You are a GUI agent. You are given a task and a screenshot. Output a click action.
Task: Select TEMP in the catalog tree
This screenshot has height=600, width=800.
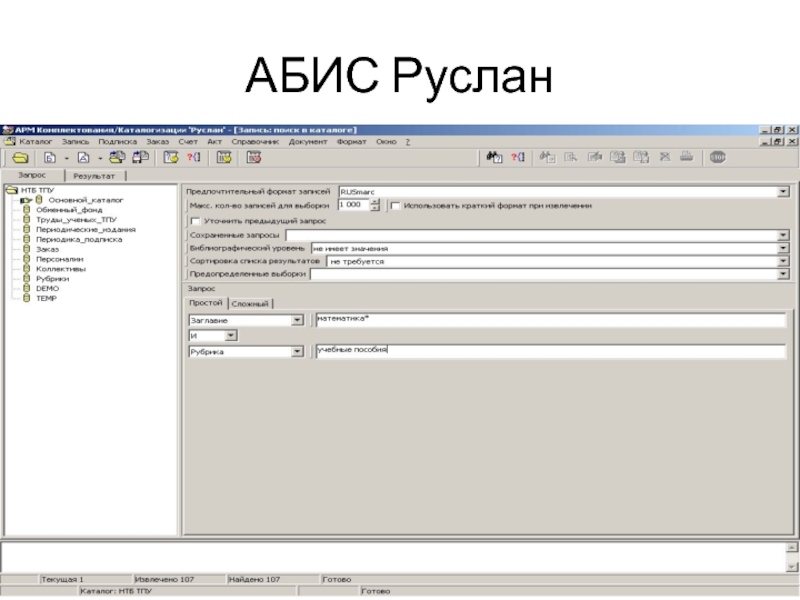coord(46,298)
